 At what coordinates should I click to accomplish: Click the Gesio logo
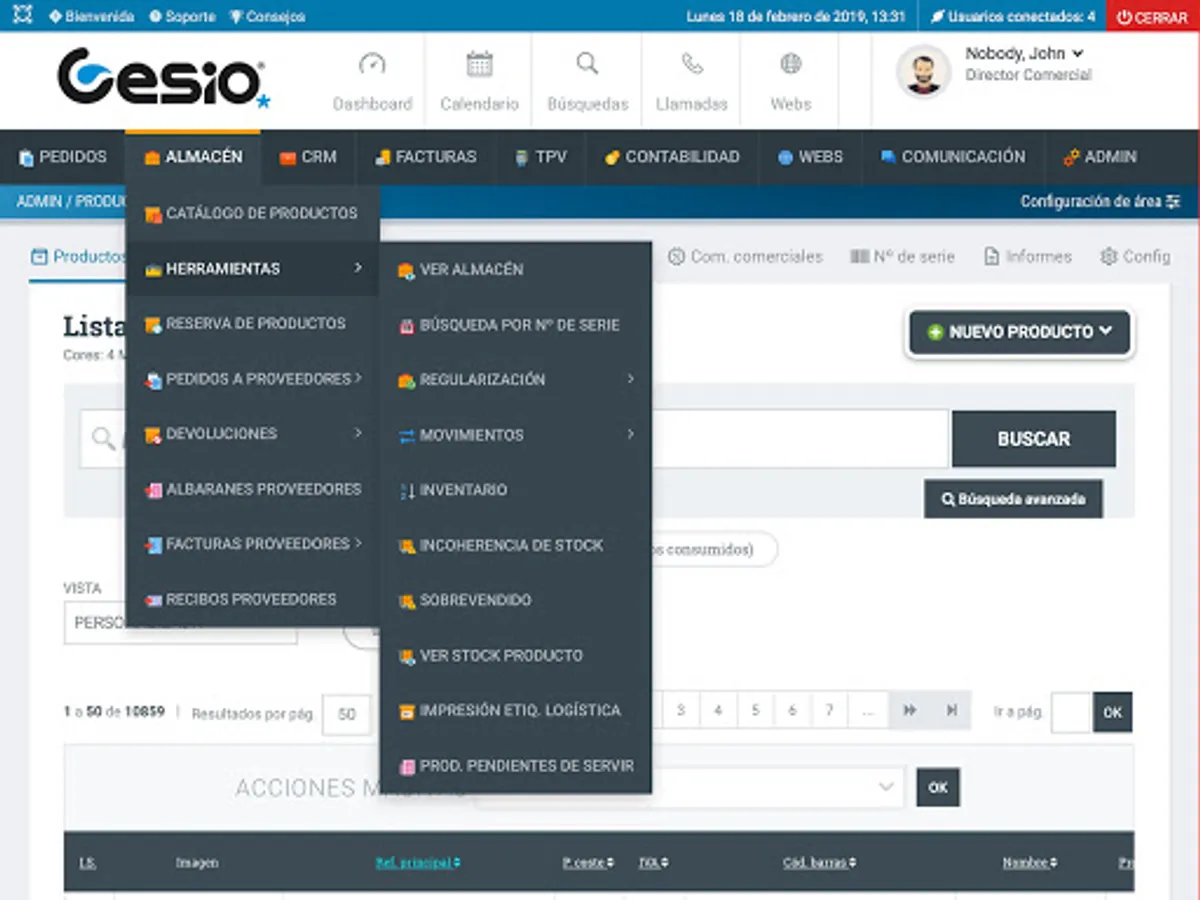[x=160, y=80]
